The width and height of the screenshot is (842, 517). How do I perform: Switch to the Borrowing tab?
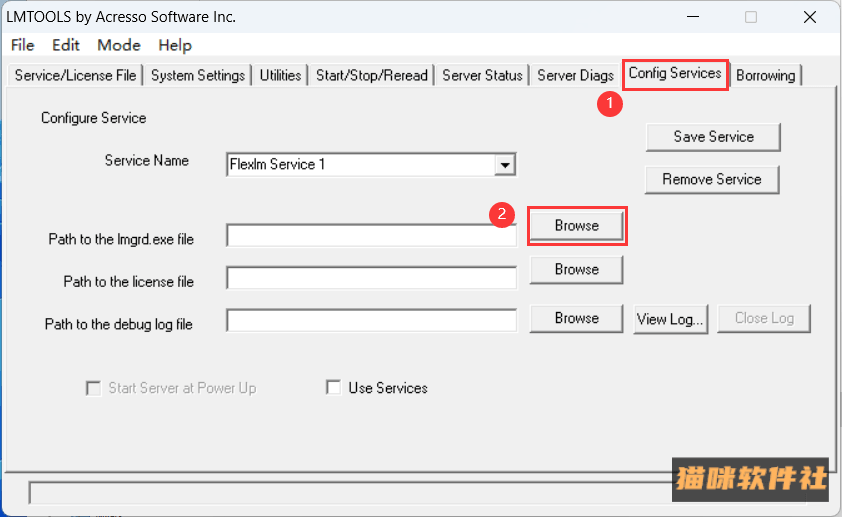[x=765, y=75]
